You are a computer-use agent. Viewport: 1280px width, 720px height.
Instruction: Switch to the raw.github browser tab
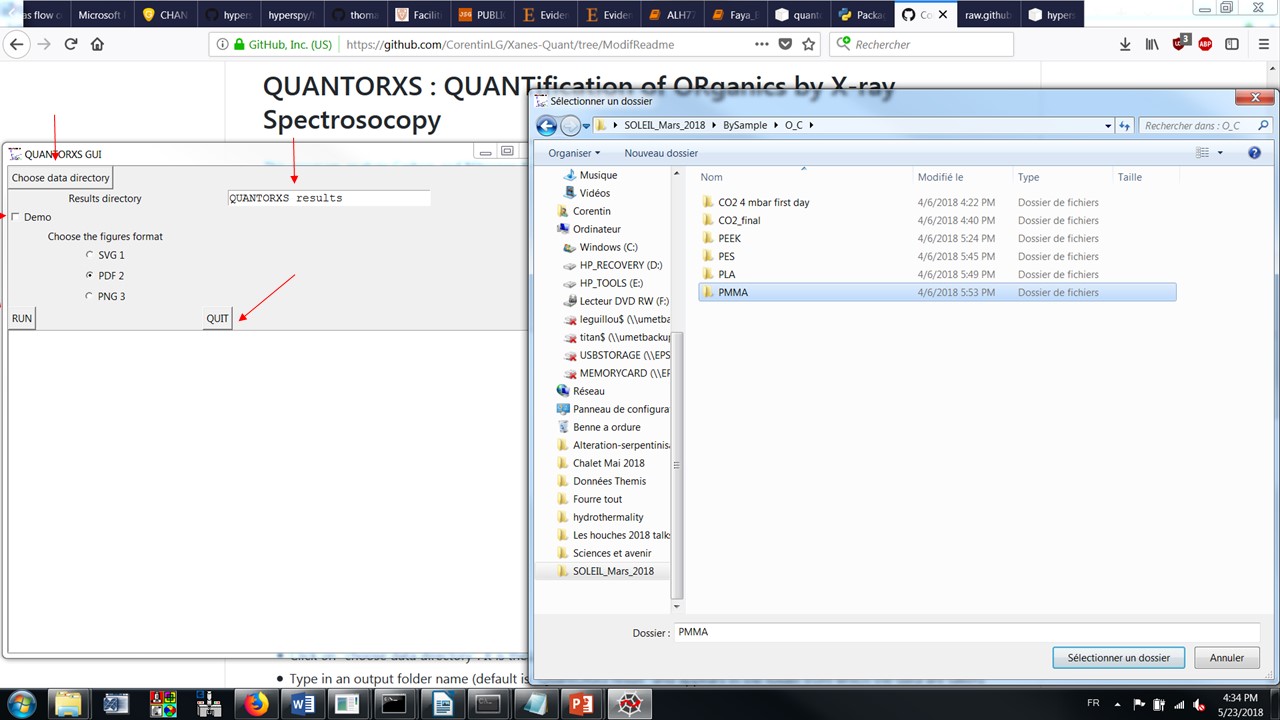[989, 15]
